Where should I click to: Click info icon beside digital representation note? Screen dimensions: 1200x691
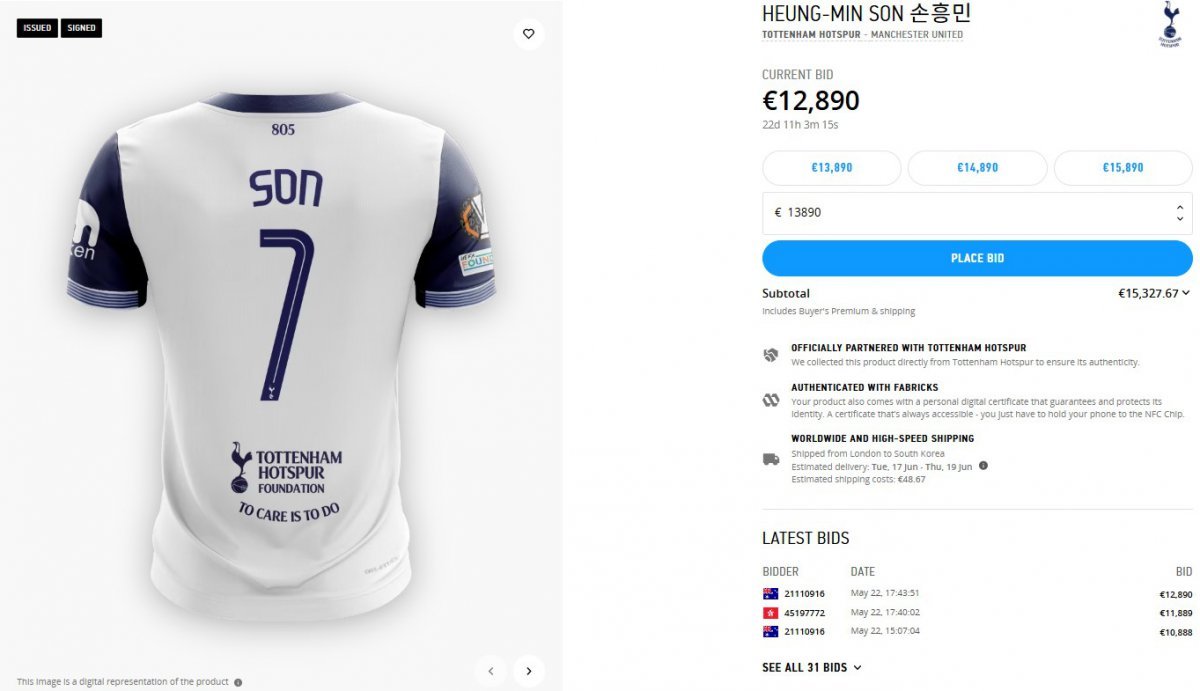(238, 682)
